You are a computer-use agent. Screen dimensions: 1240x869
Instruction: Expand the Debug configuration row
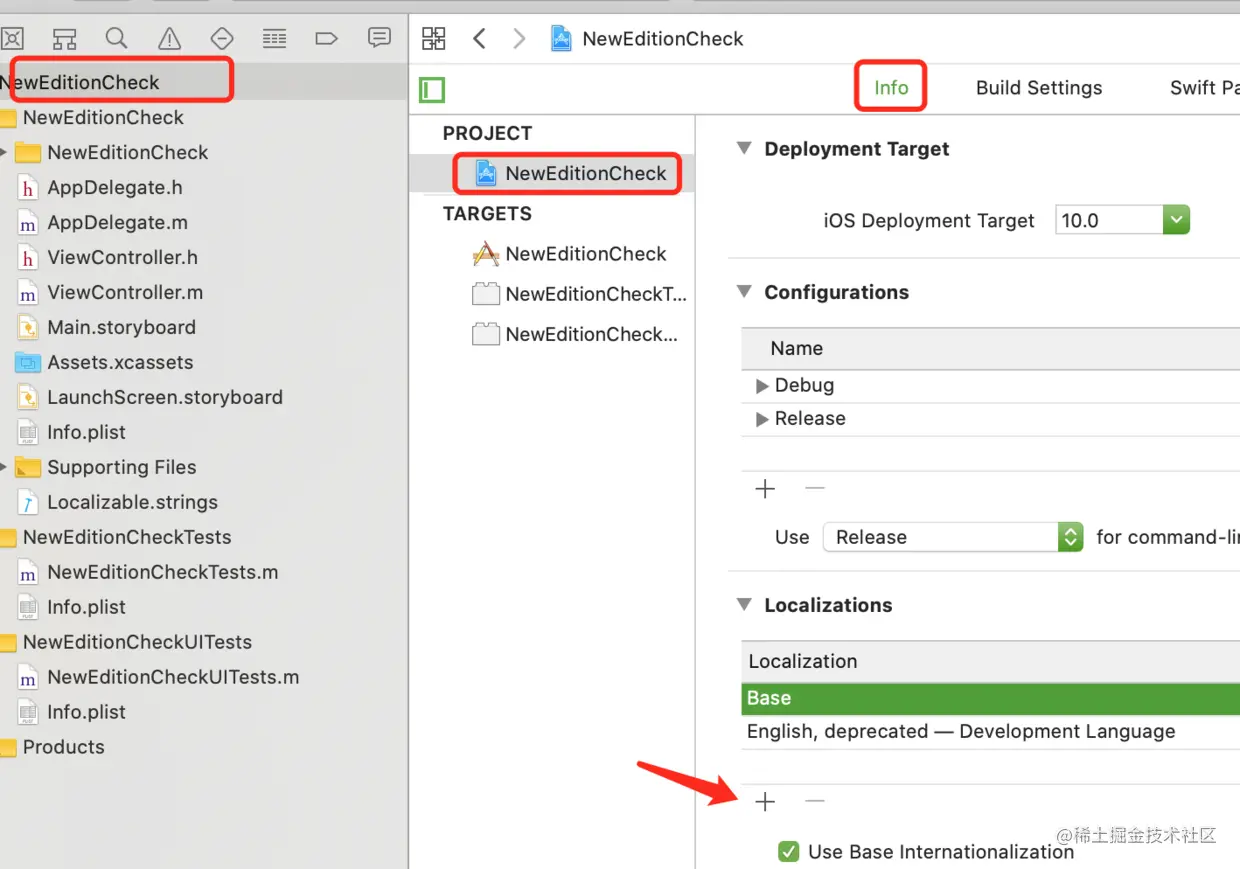(762, 386)
